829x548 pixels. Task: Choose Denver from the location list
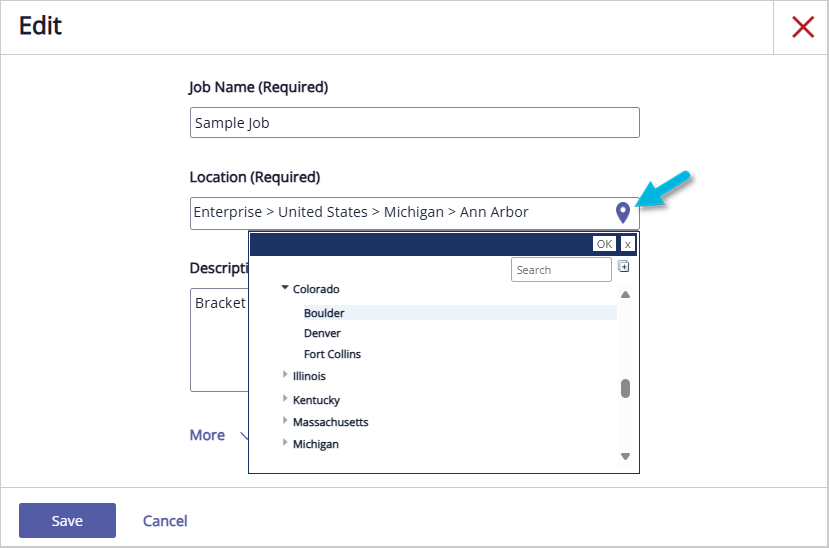322,333
